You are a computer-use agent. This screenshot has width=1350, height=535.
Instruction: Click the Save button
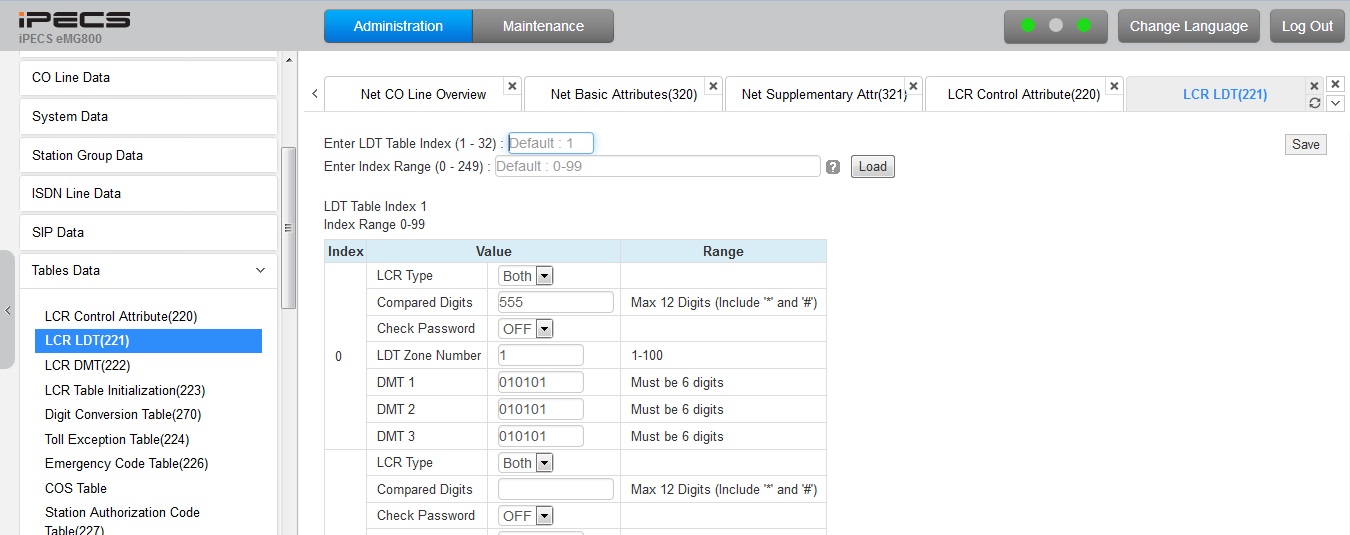point(1305,144)
